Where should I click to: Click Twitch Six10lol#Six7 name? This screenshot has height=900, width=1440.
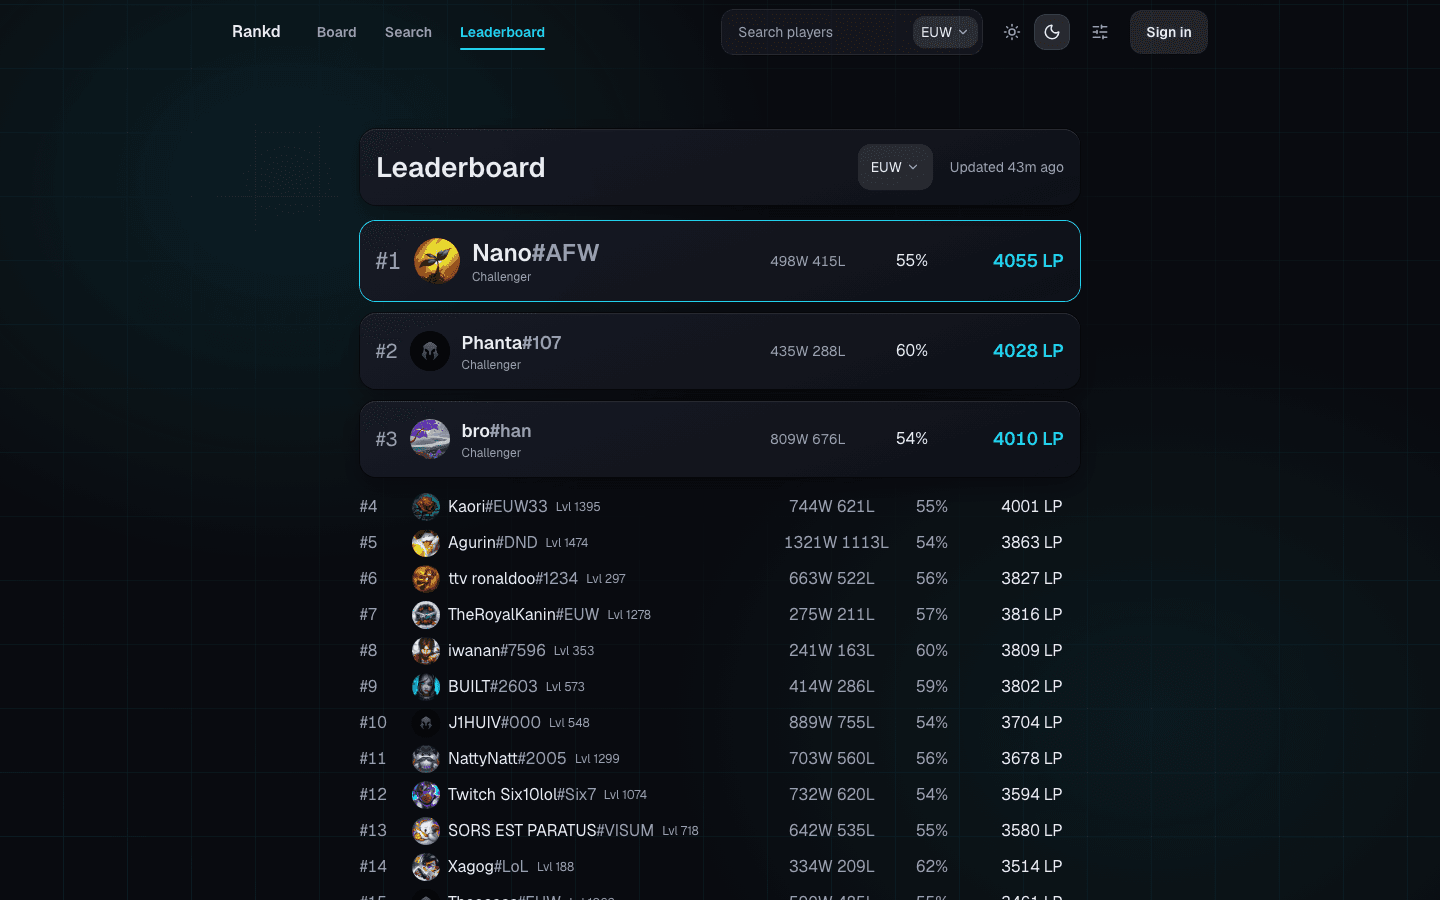click(522, 795)
